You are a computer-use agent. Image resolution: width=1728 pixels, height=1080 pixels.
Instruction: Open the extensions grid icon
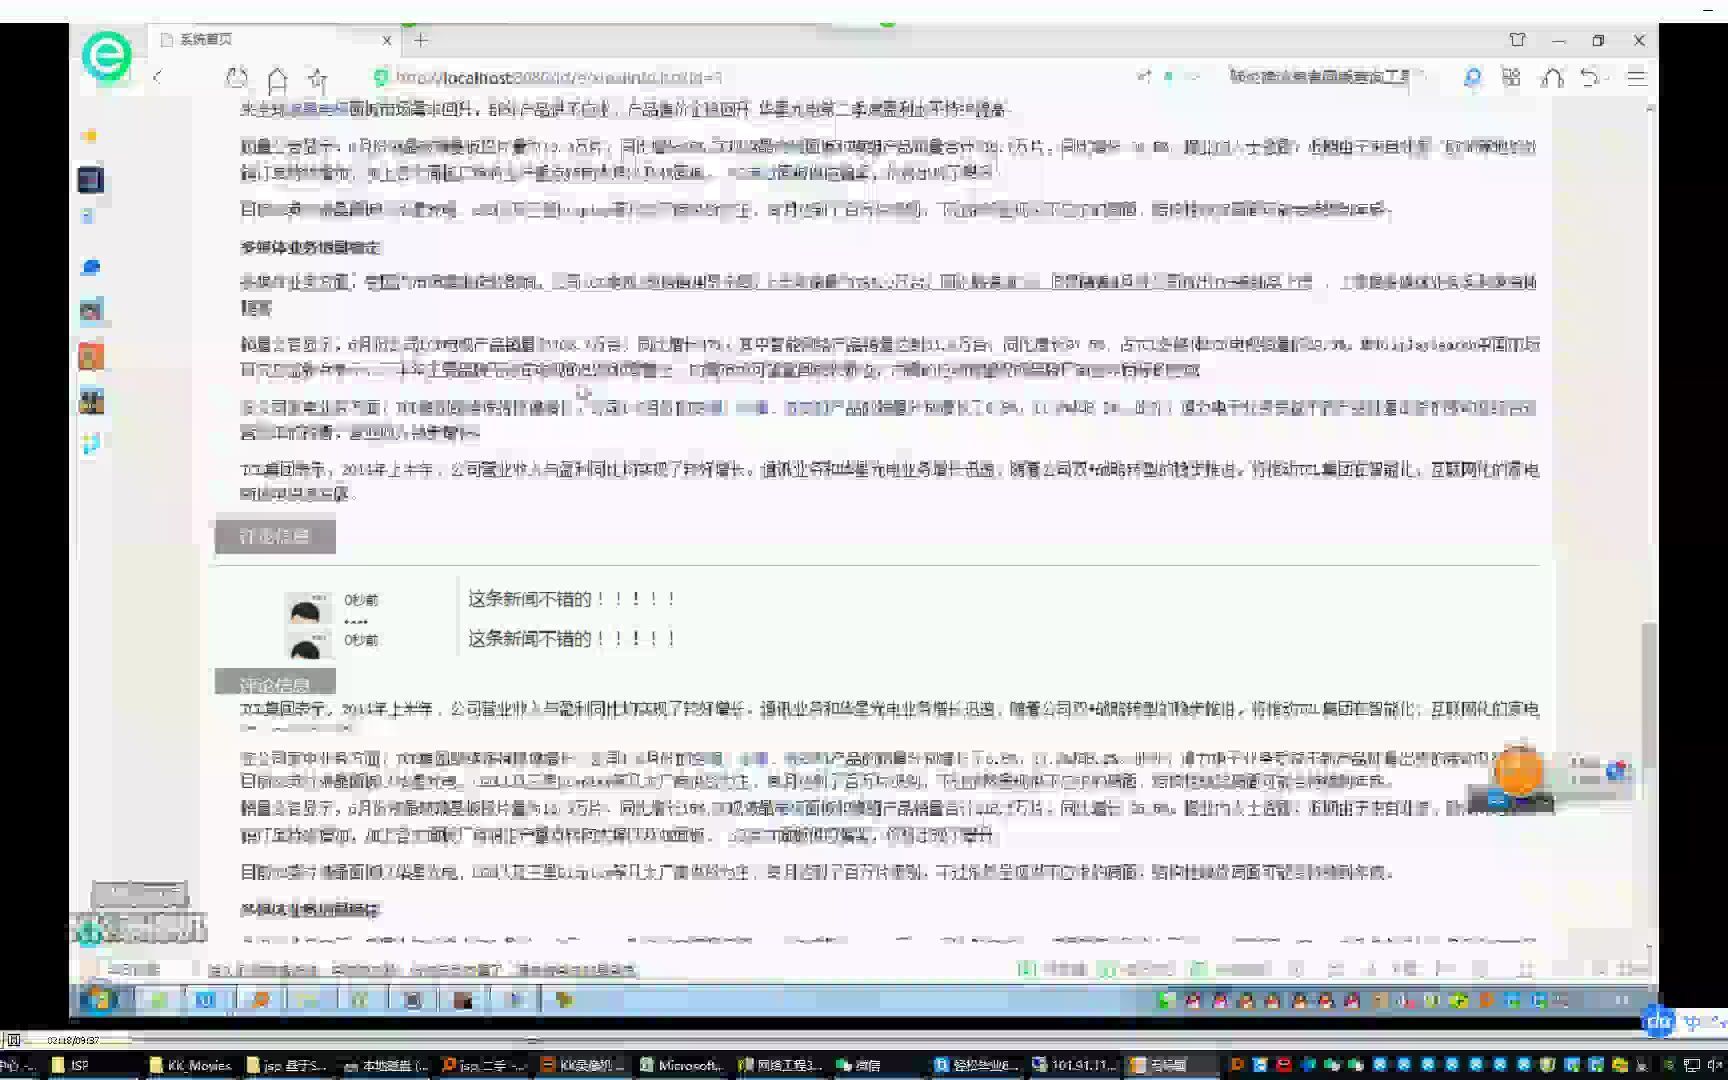point(1511,77)
